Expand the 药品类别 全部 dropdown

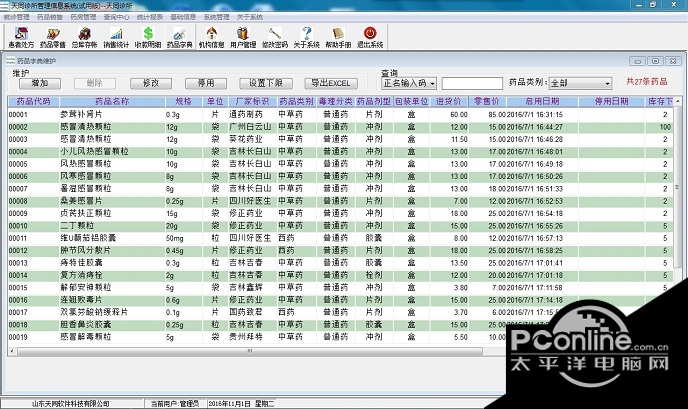click(x=607, y=83)
